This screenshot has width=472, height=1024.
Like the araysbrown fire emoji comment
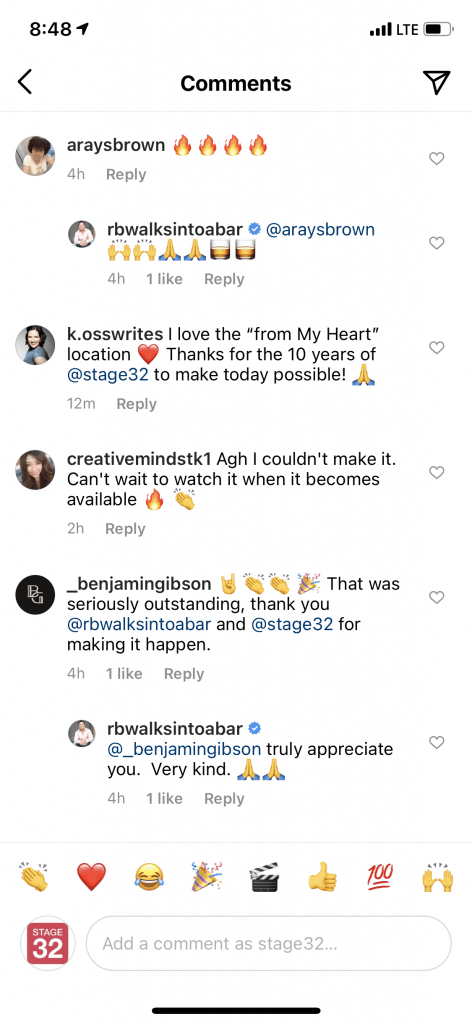coord(436,158)
